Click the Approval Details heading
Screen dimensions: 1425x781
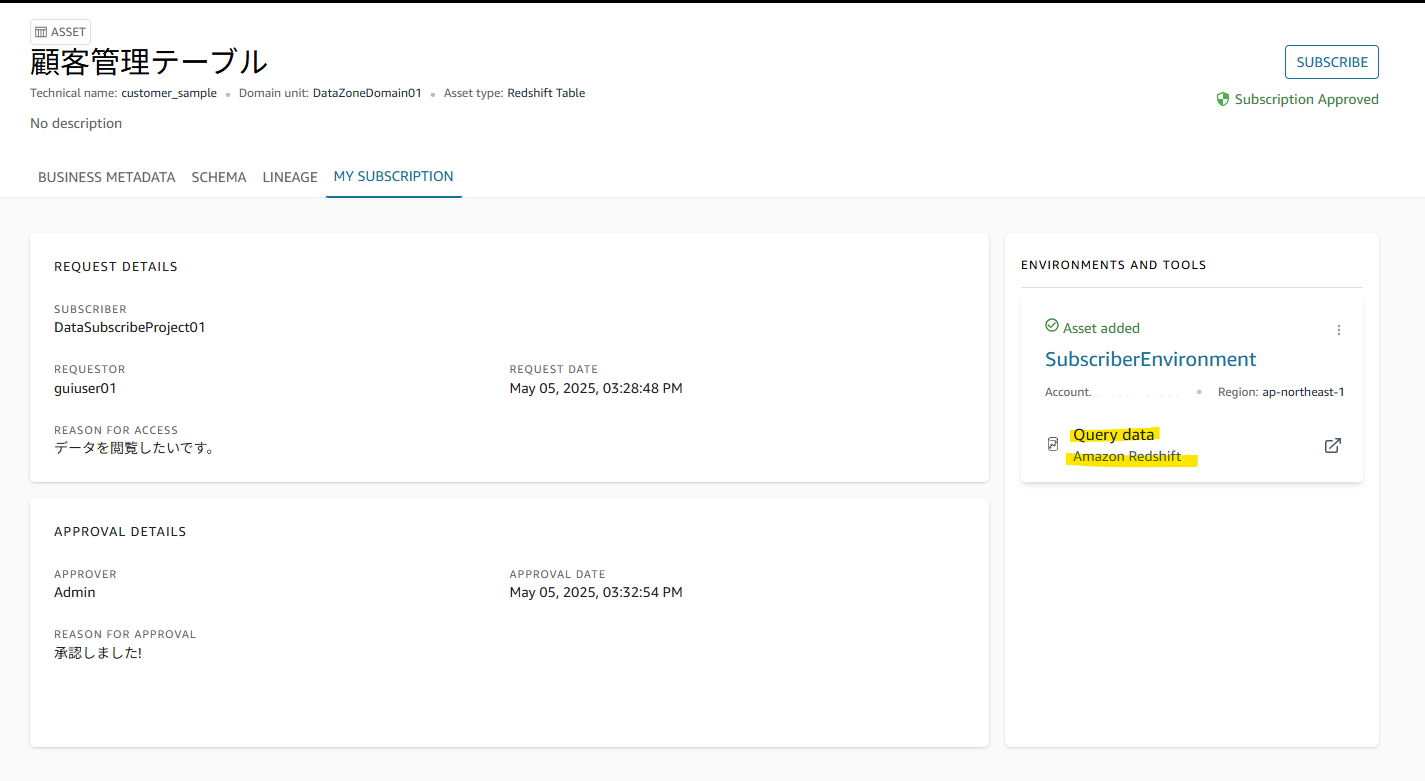click(x=120, y=532)
